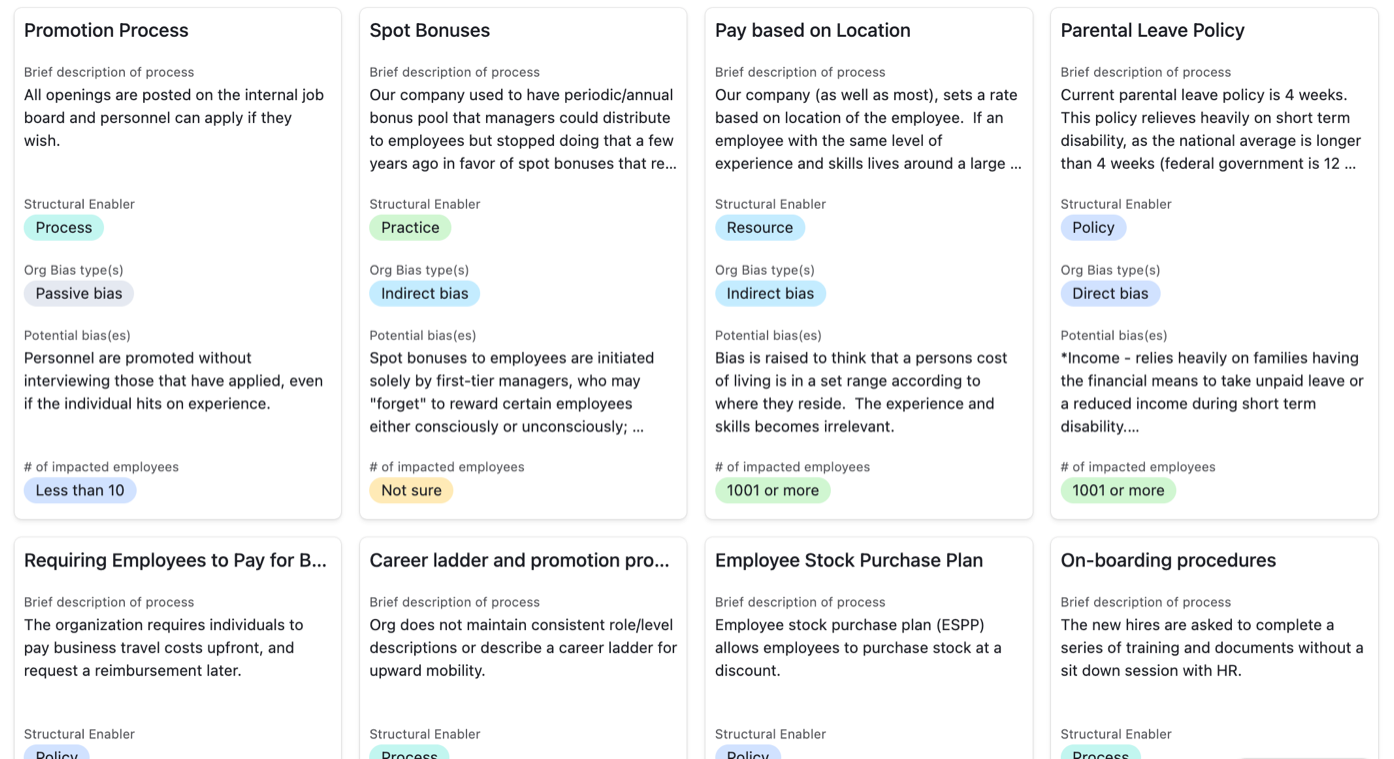The image size is (1394, 759).
Task: Open Career ladder and promotion card
Action: (x=519, y=560)
